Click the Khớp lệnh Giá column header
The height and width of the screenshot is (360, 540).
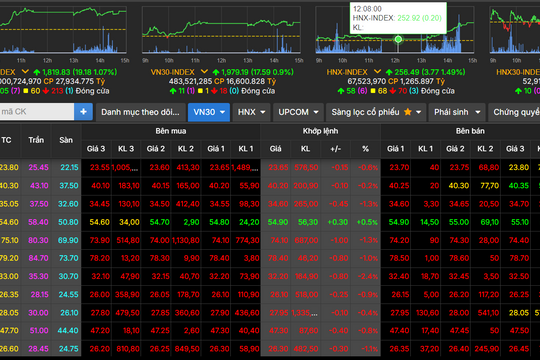[x=276, y=149]
